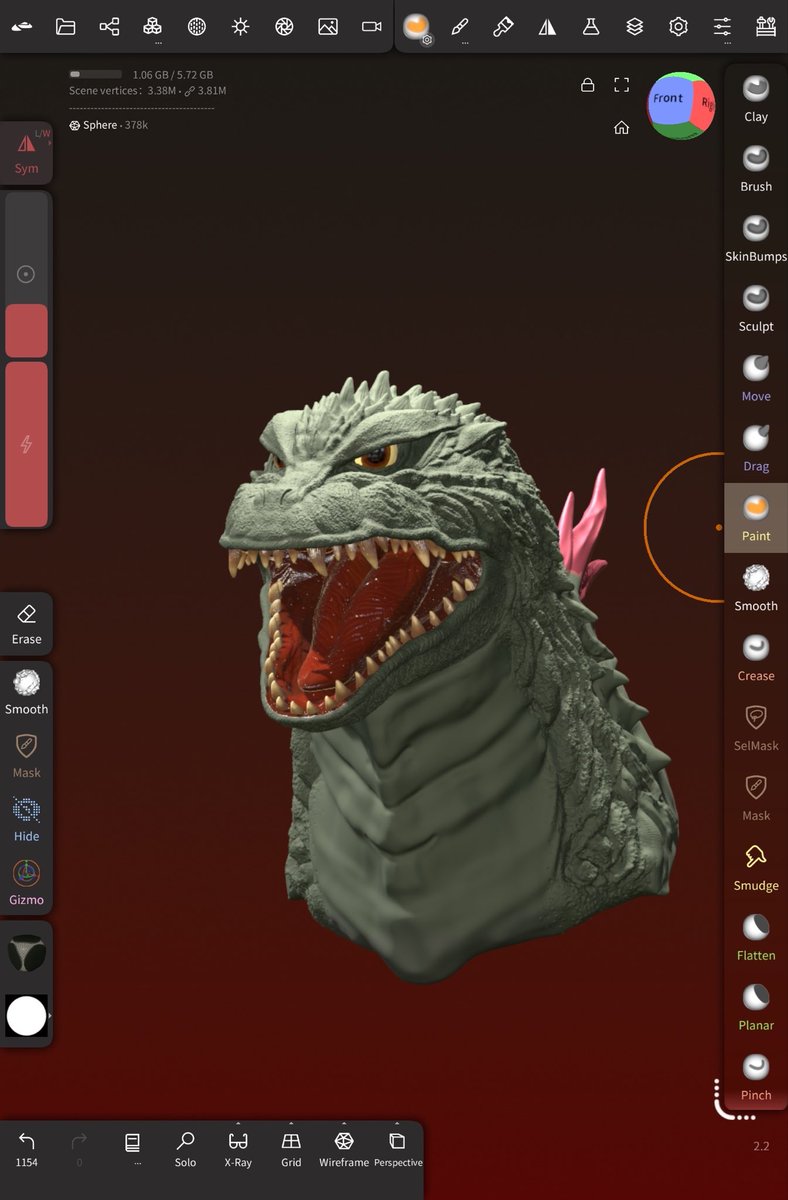Activate the Smooth shortcut on left panel
This screenshot has width=788, height=1200.
click(x=26, y=693)
